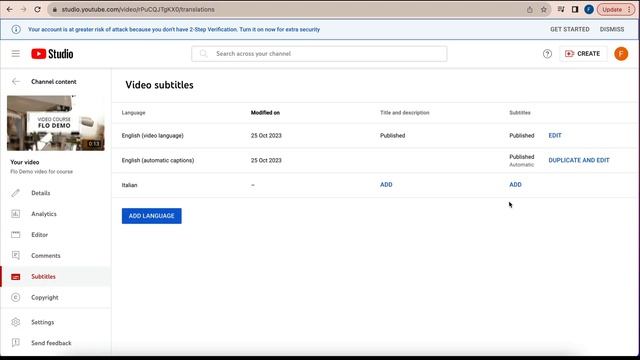
Task: Click the search across your channel field
Action: tap(319, 53)
